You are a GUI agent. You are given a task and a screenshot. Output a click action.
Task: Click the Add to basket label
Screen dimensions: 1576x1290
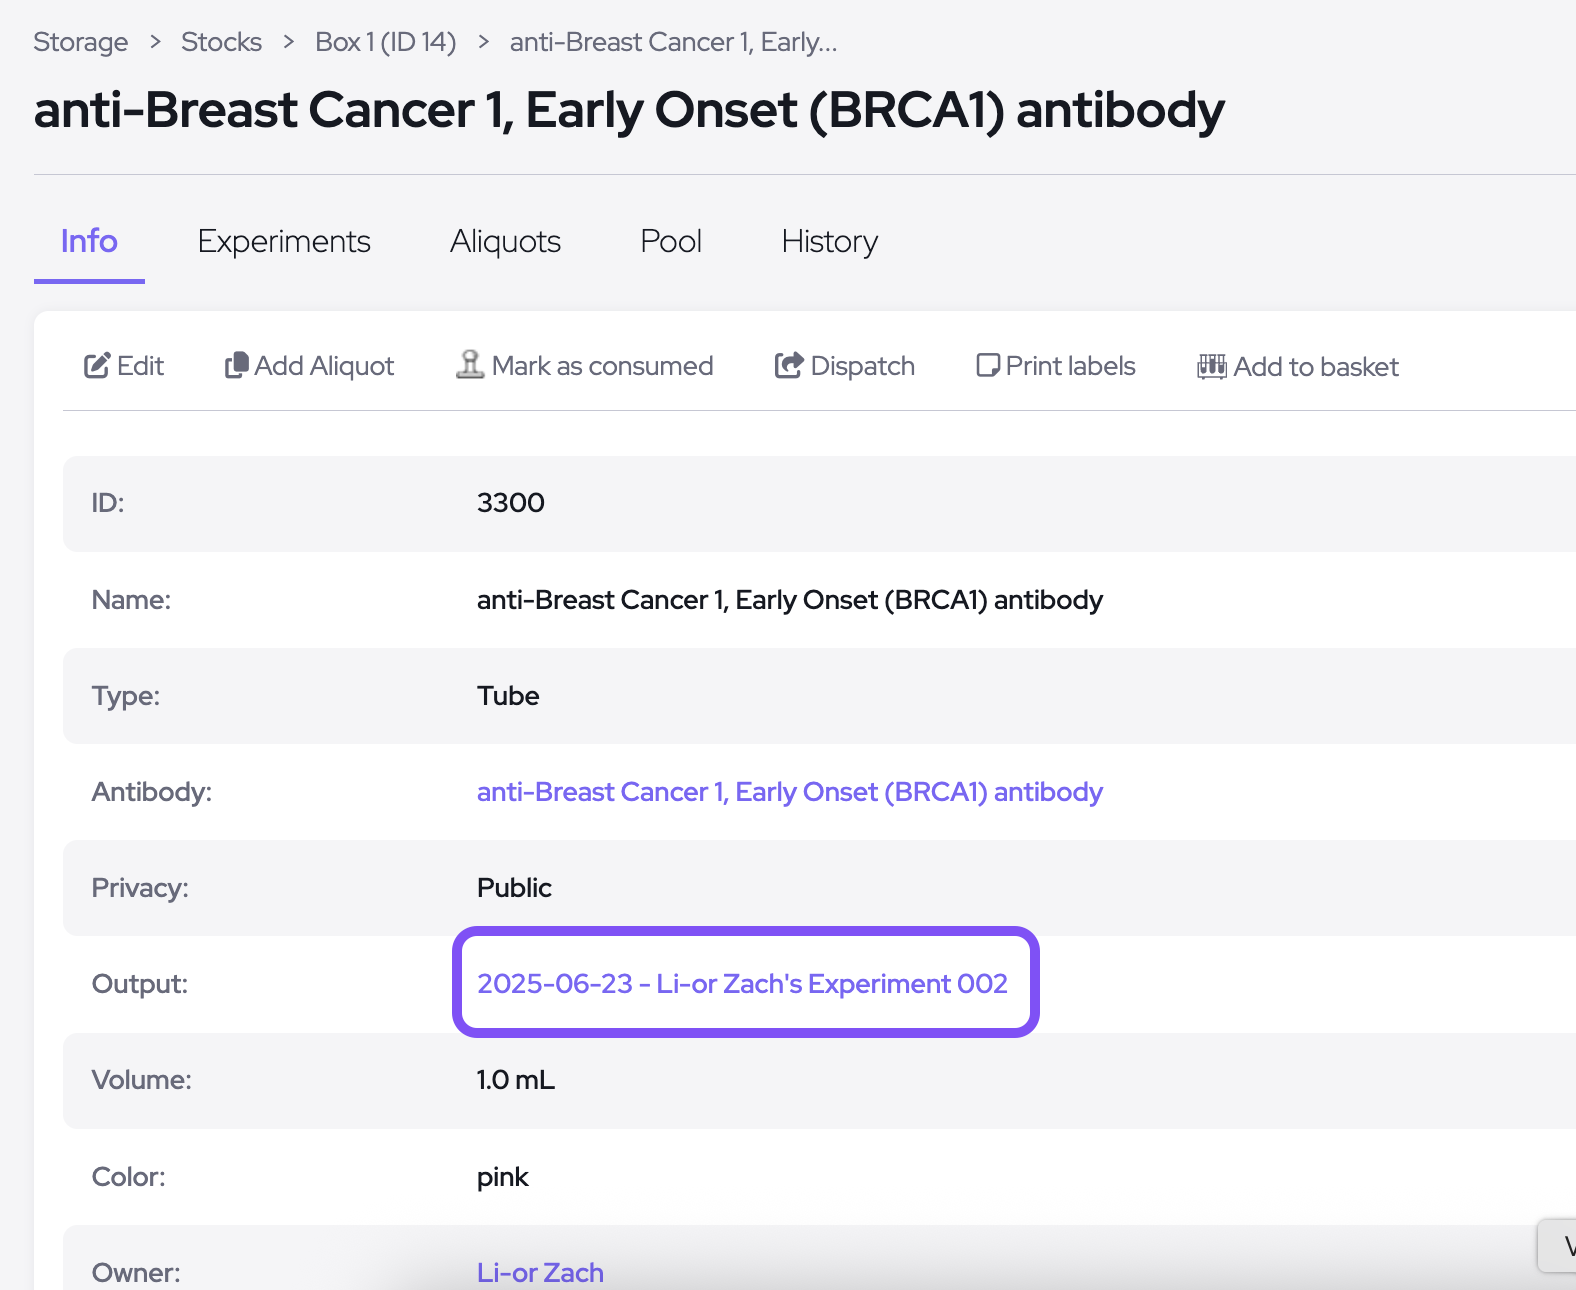click(1316, 367)
